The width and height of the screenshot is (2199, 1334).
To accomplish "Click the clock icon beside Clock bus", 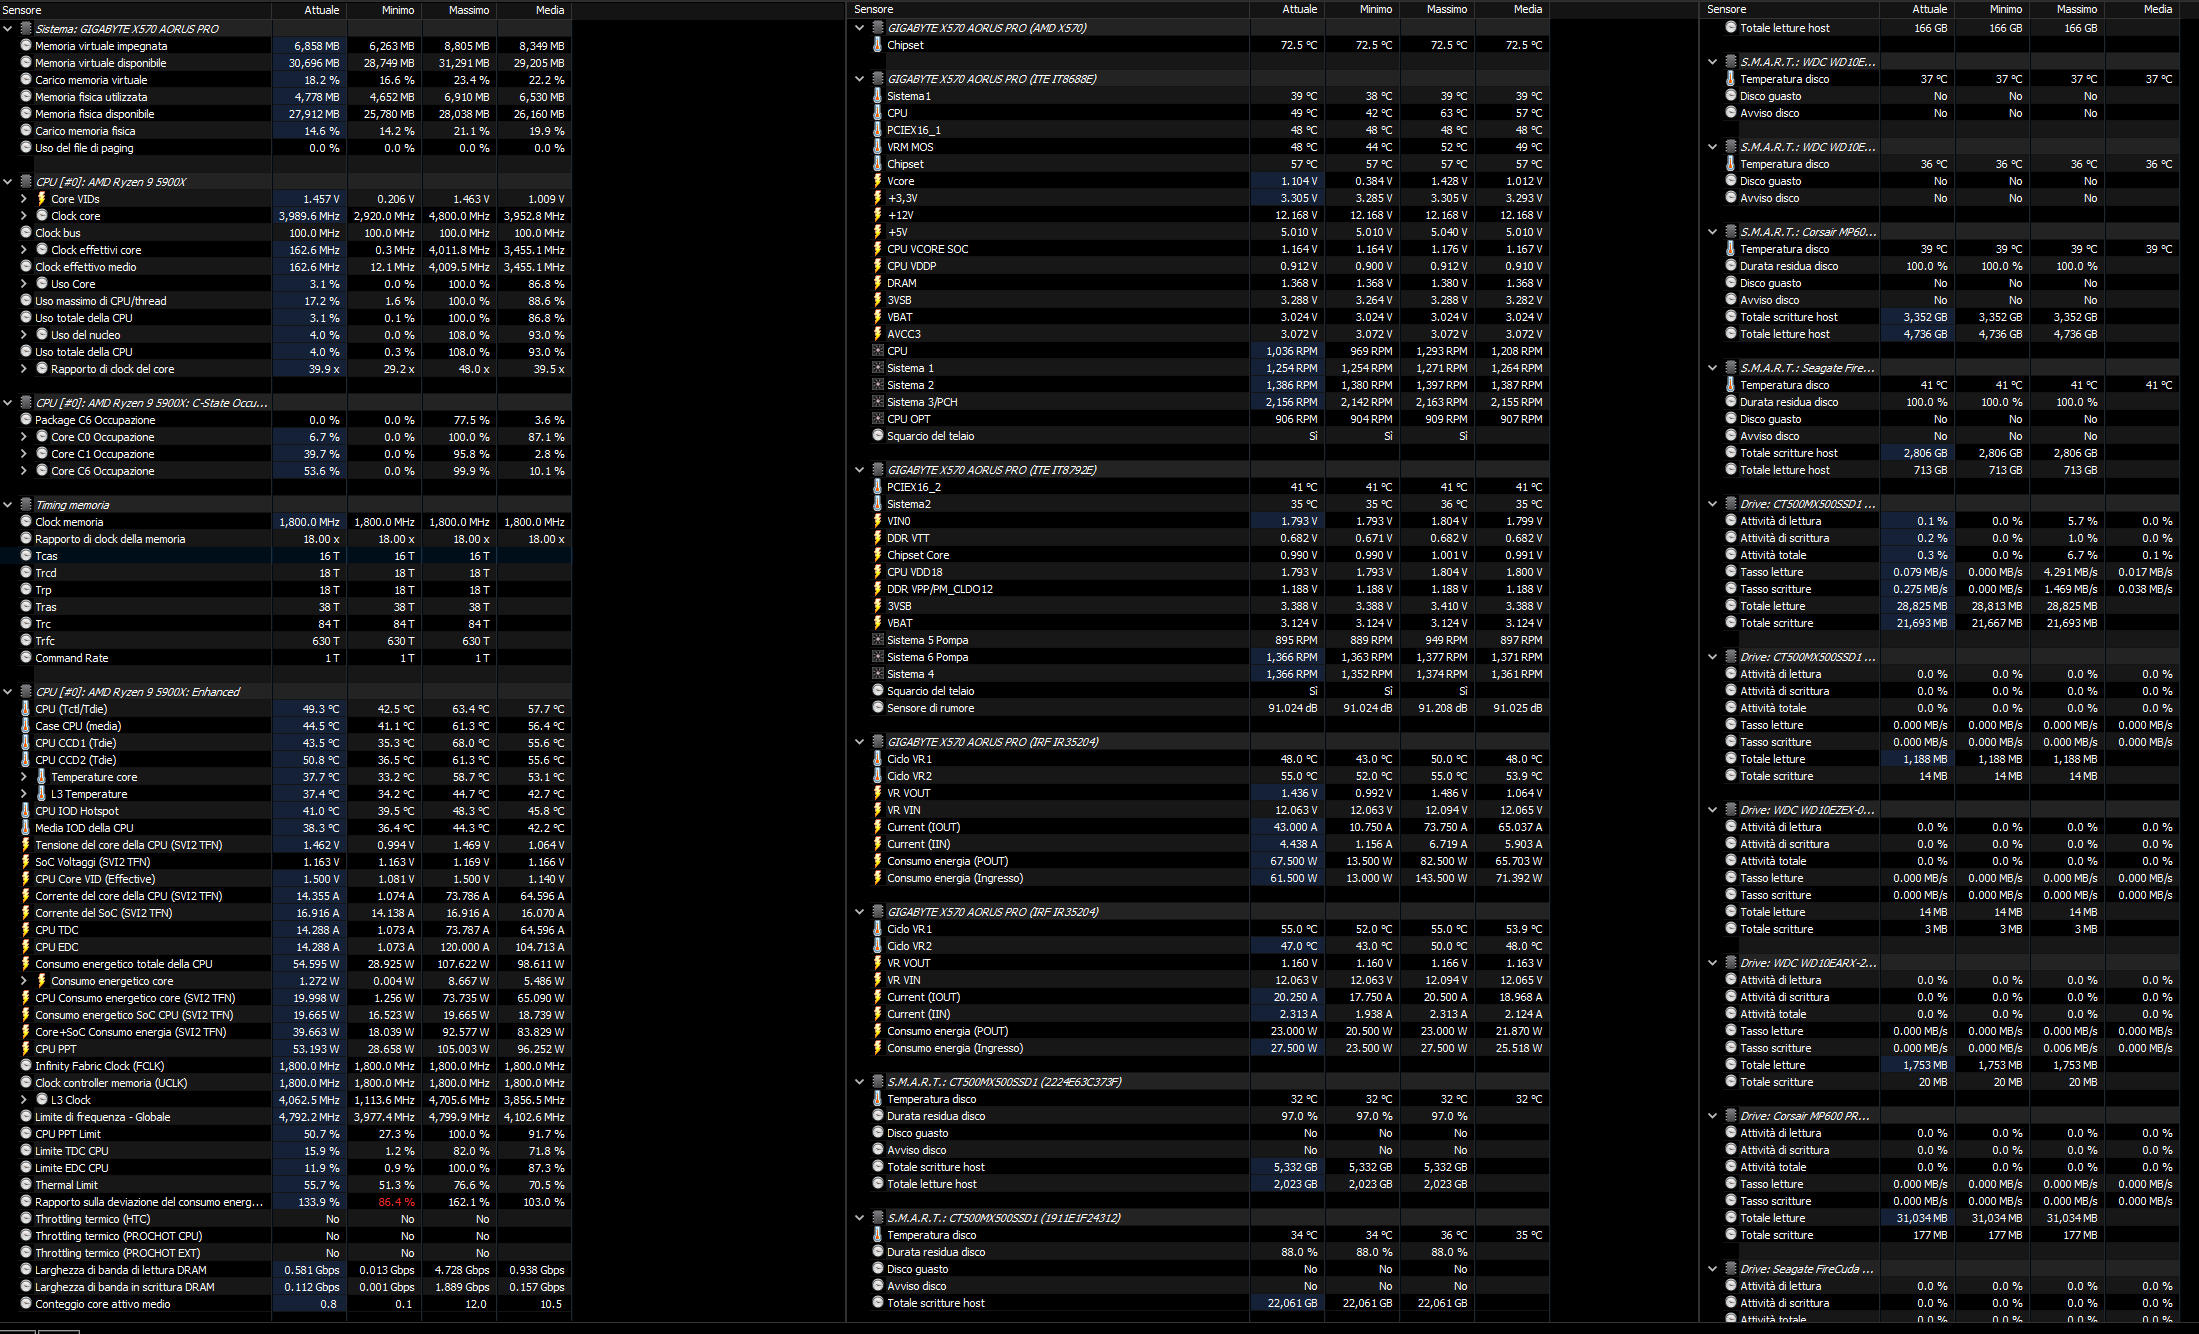I will 26,233.
